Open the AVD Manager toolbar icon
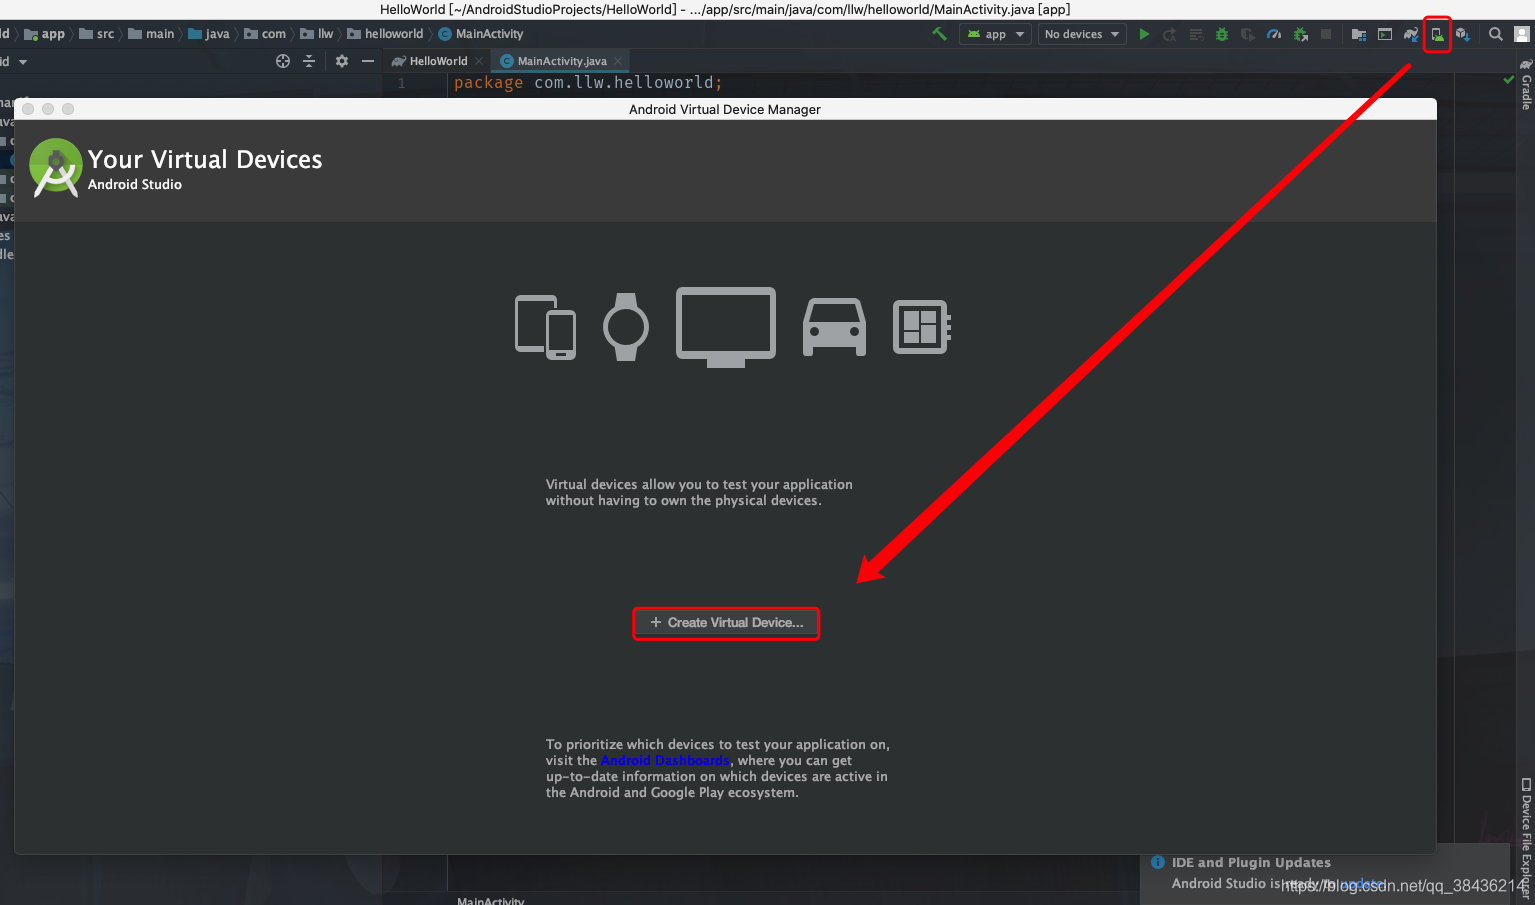This screenshot has height=905, width=1535. click(1437, 34)
